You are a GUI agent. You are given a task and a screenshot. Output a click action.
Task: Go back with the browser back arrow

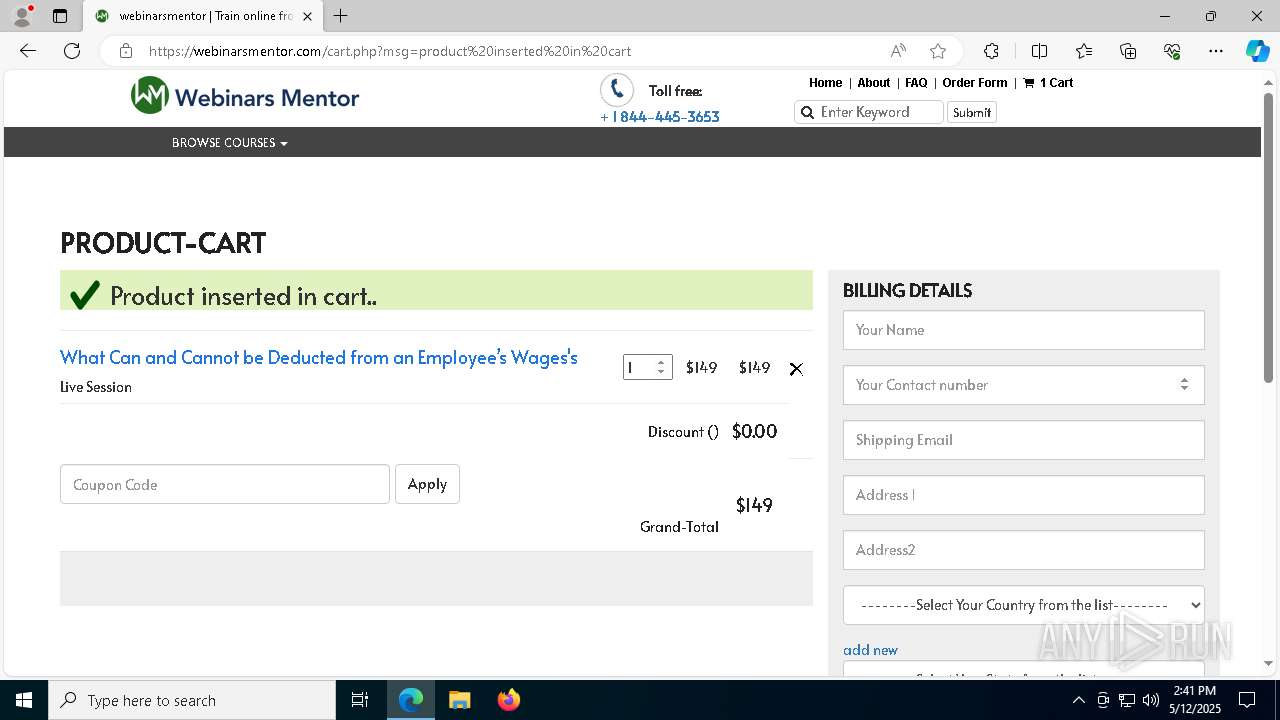[x=28, y=51]
